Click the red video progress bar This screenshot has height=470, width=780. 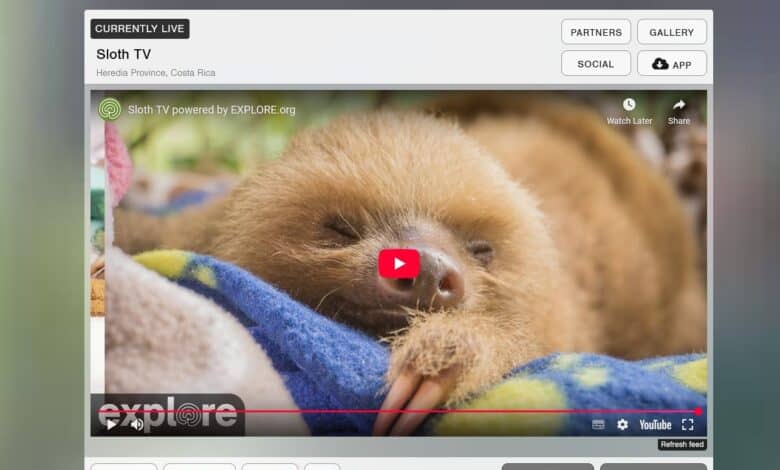tap(398, 411)
